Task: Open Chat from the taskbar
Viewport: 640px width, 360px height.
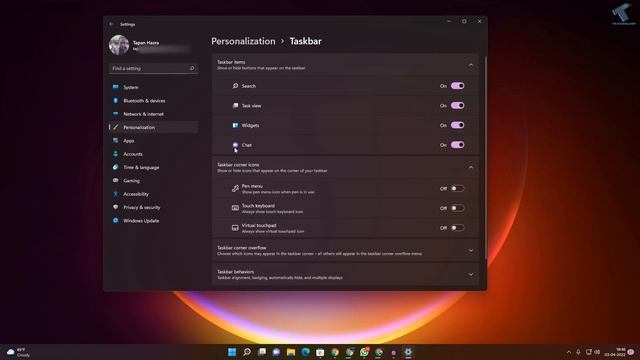Action: click(276, 352)
